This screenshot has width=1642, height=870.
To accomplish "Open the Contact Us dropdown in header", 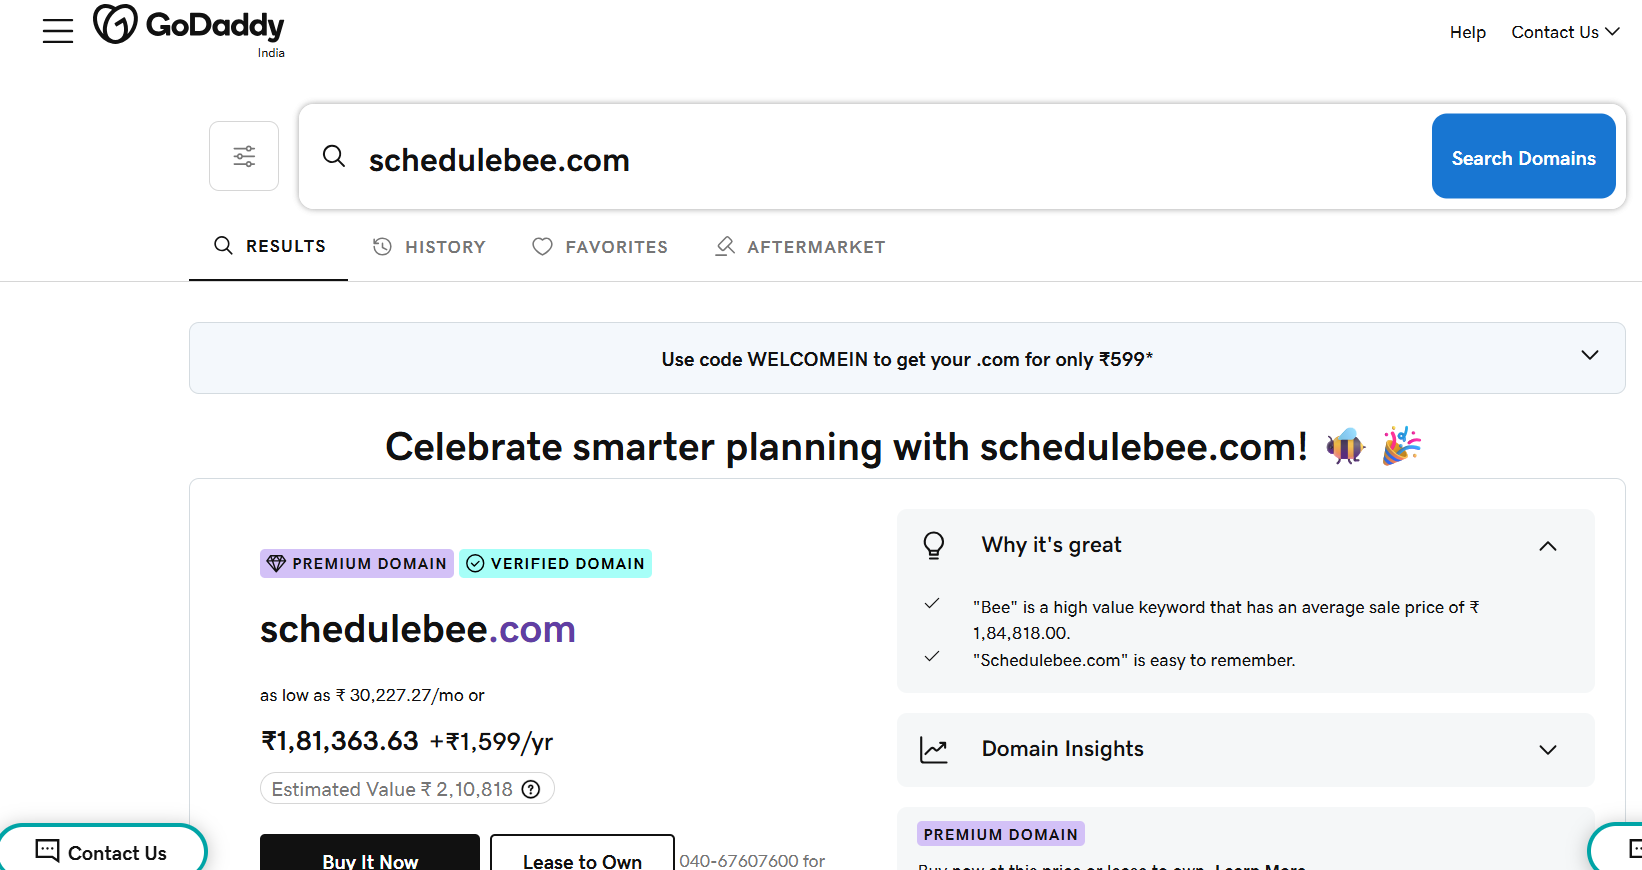I will point(1564,32).
